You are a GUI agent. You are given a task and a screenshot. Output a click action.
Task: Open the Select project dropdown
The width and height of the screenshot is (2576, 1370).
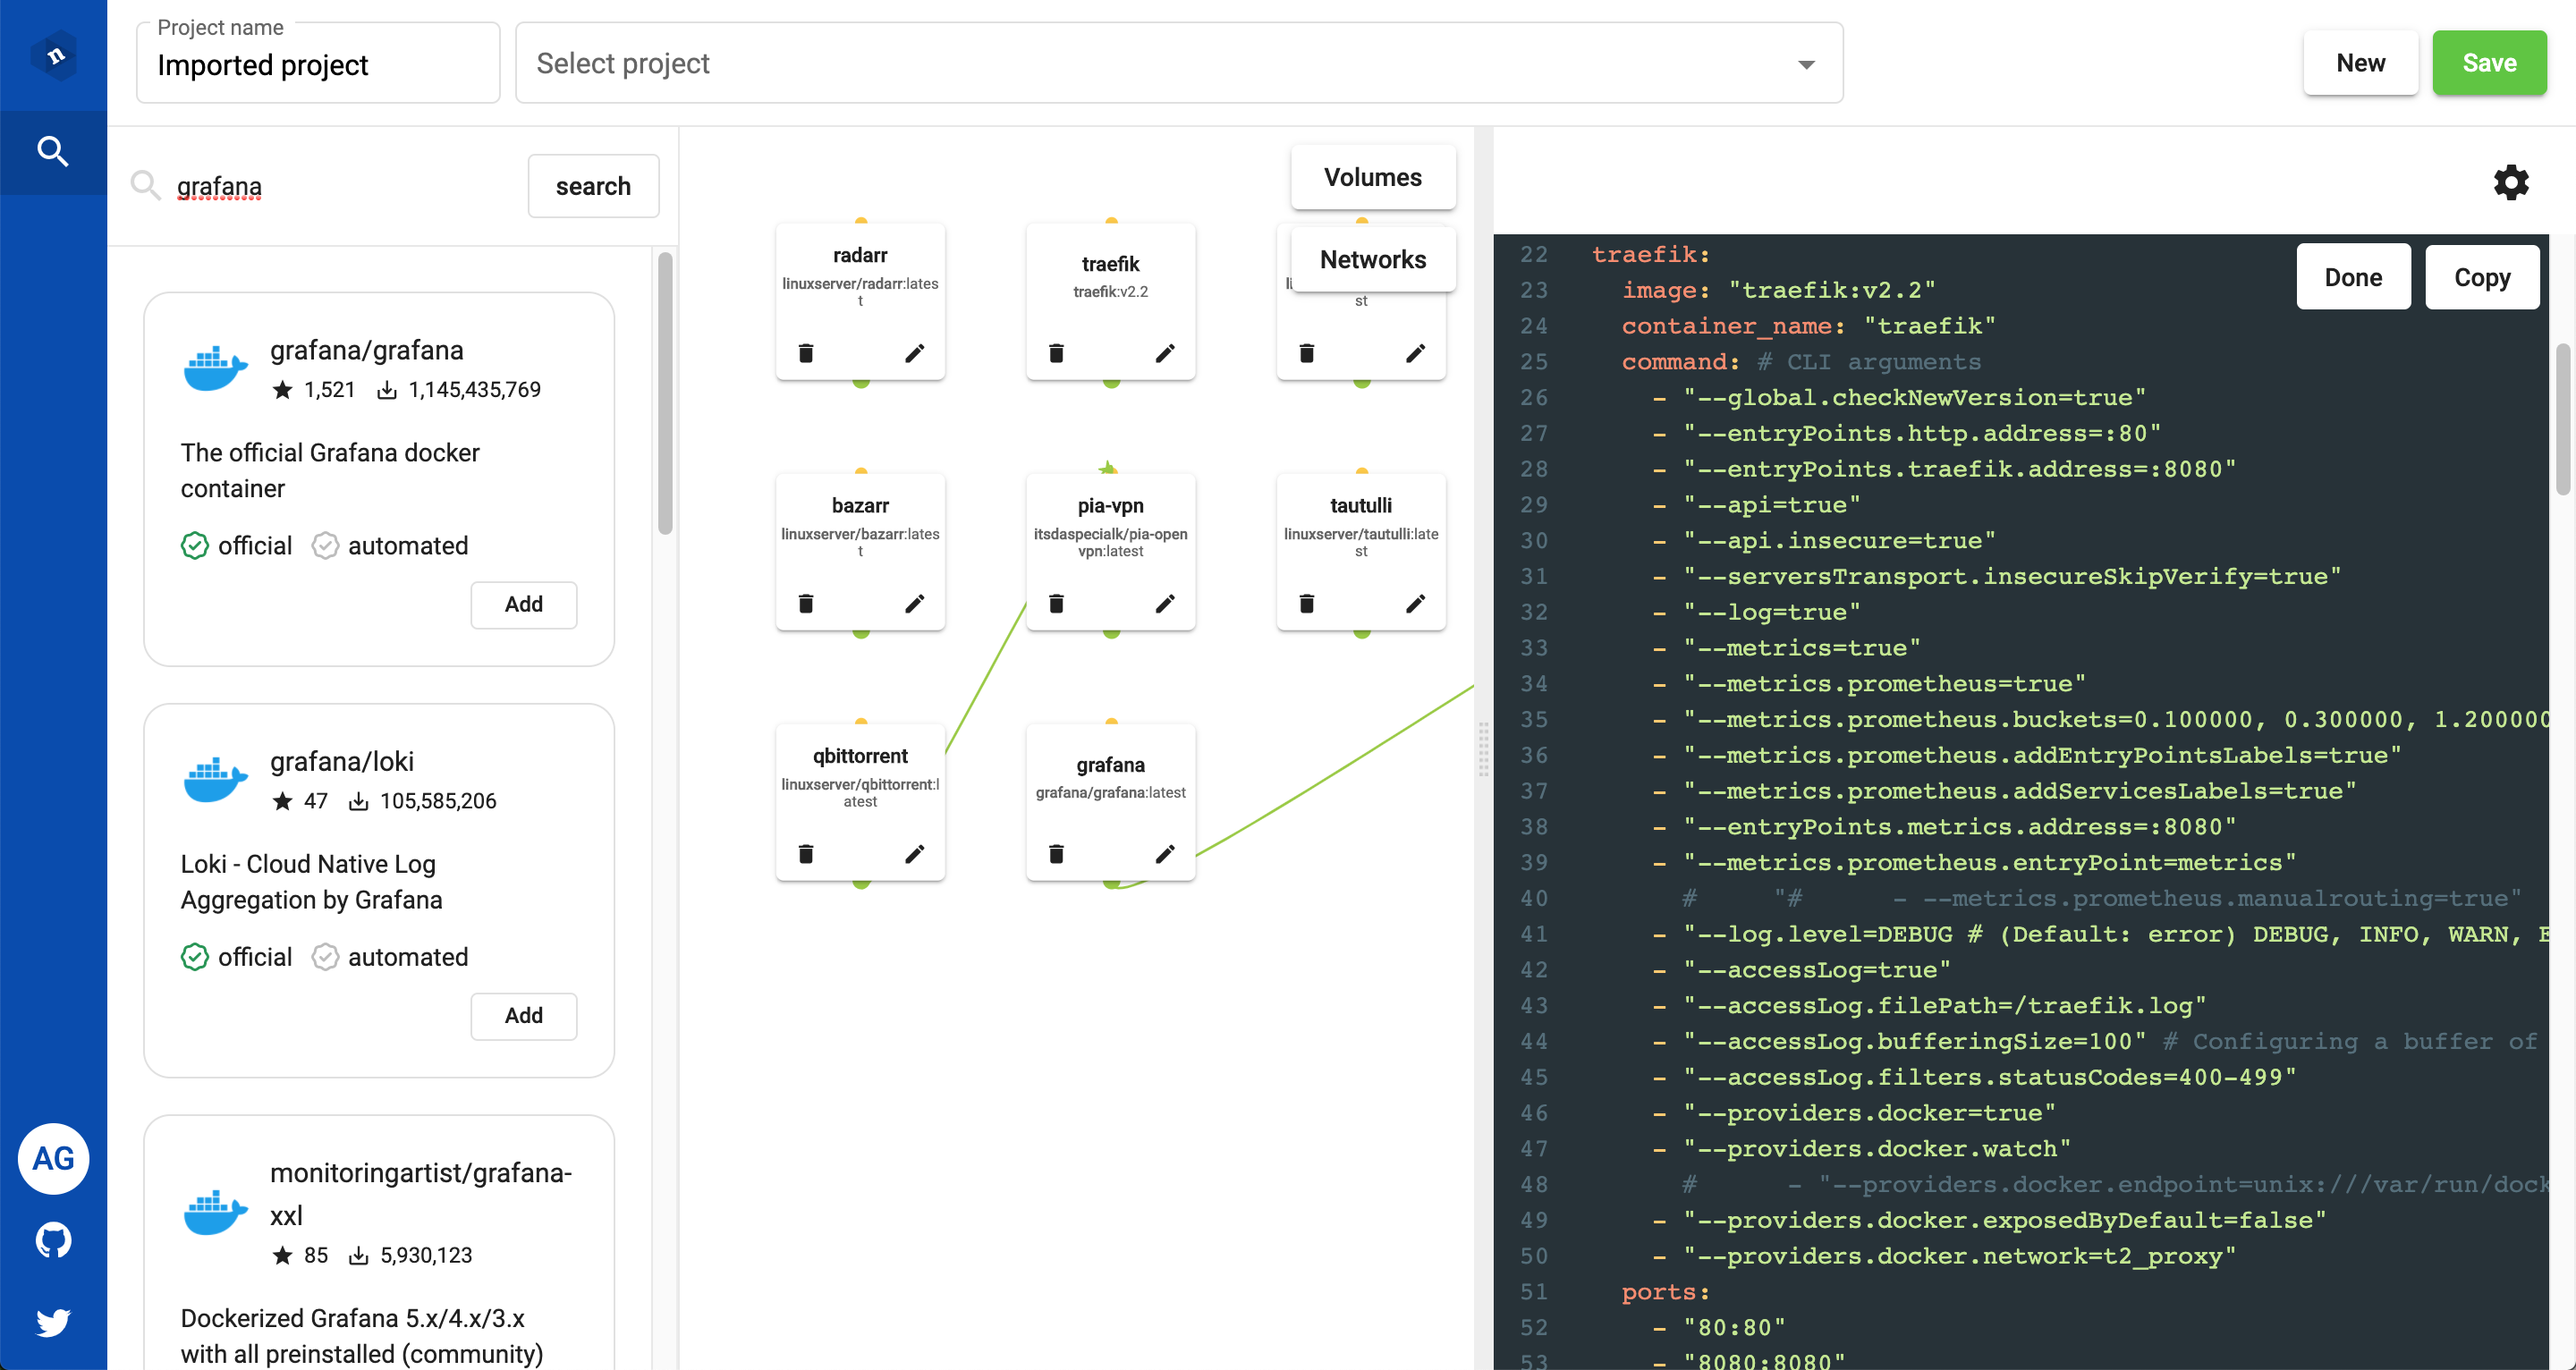[1178, 63]
